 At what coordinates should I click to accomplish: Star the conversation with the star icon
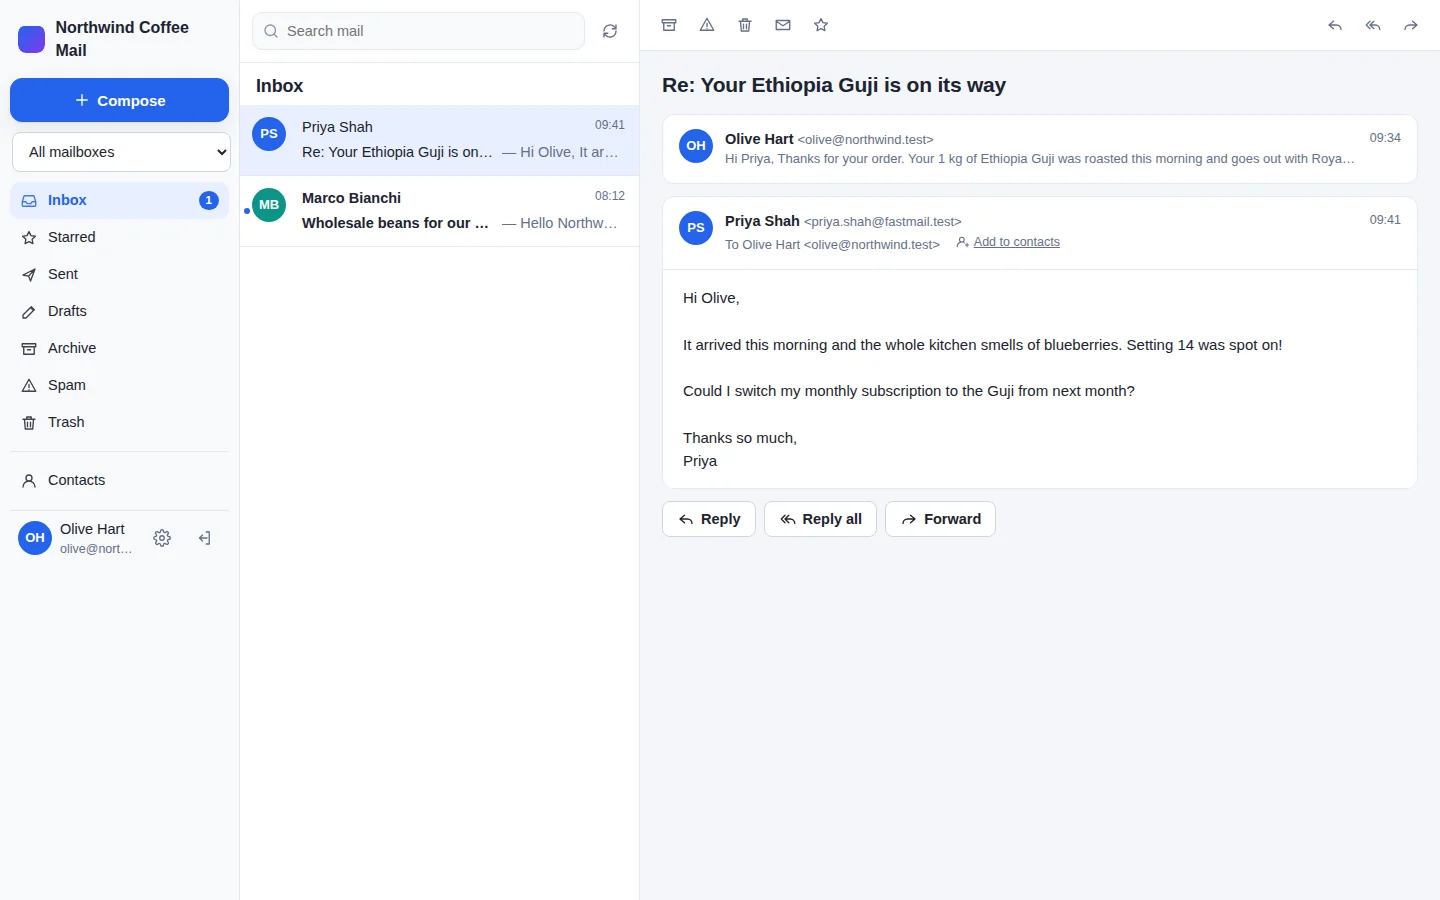821,25
